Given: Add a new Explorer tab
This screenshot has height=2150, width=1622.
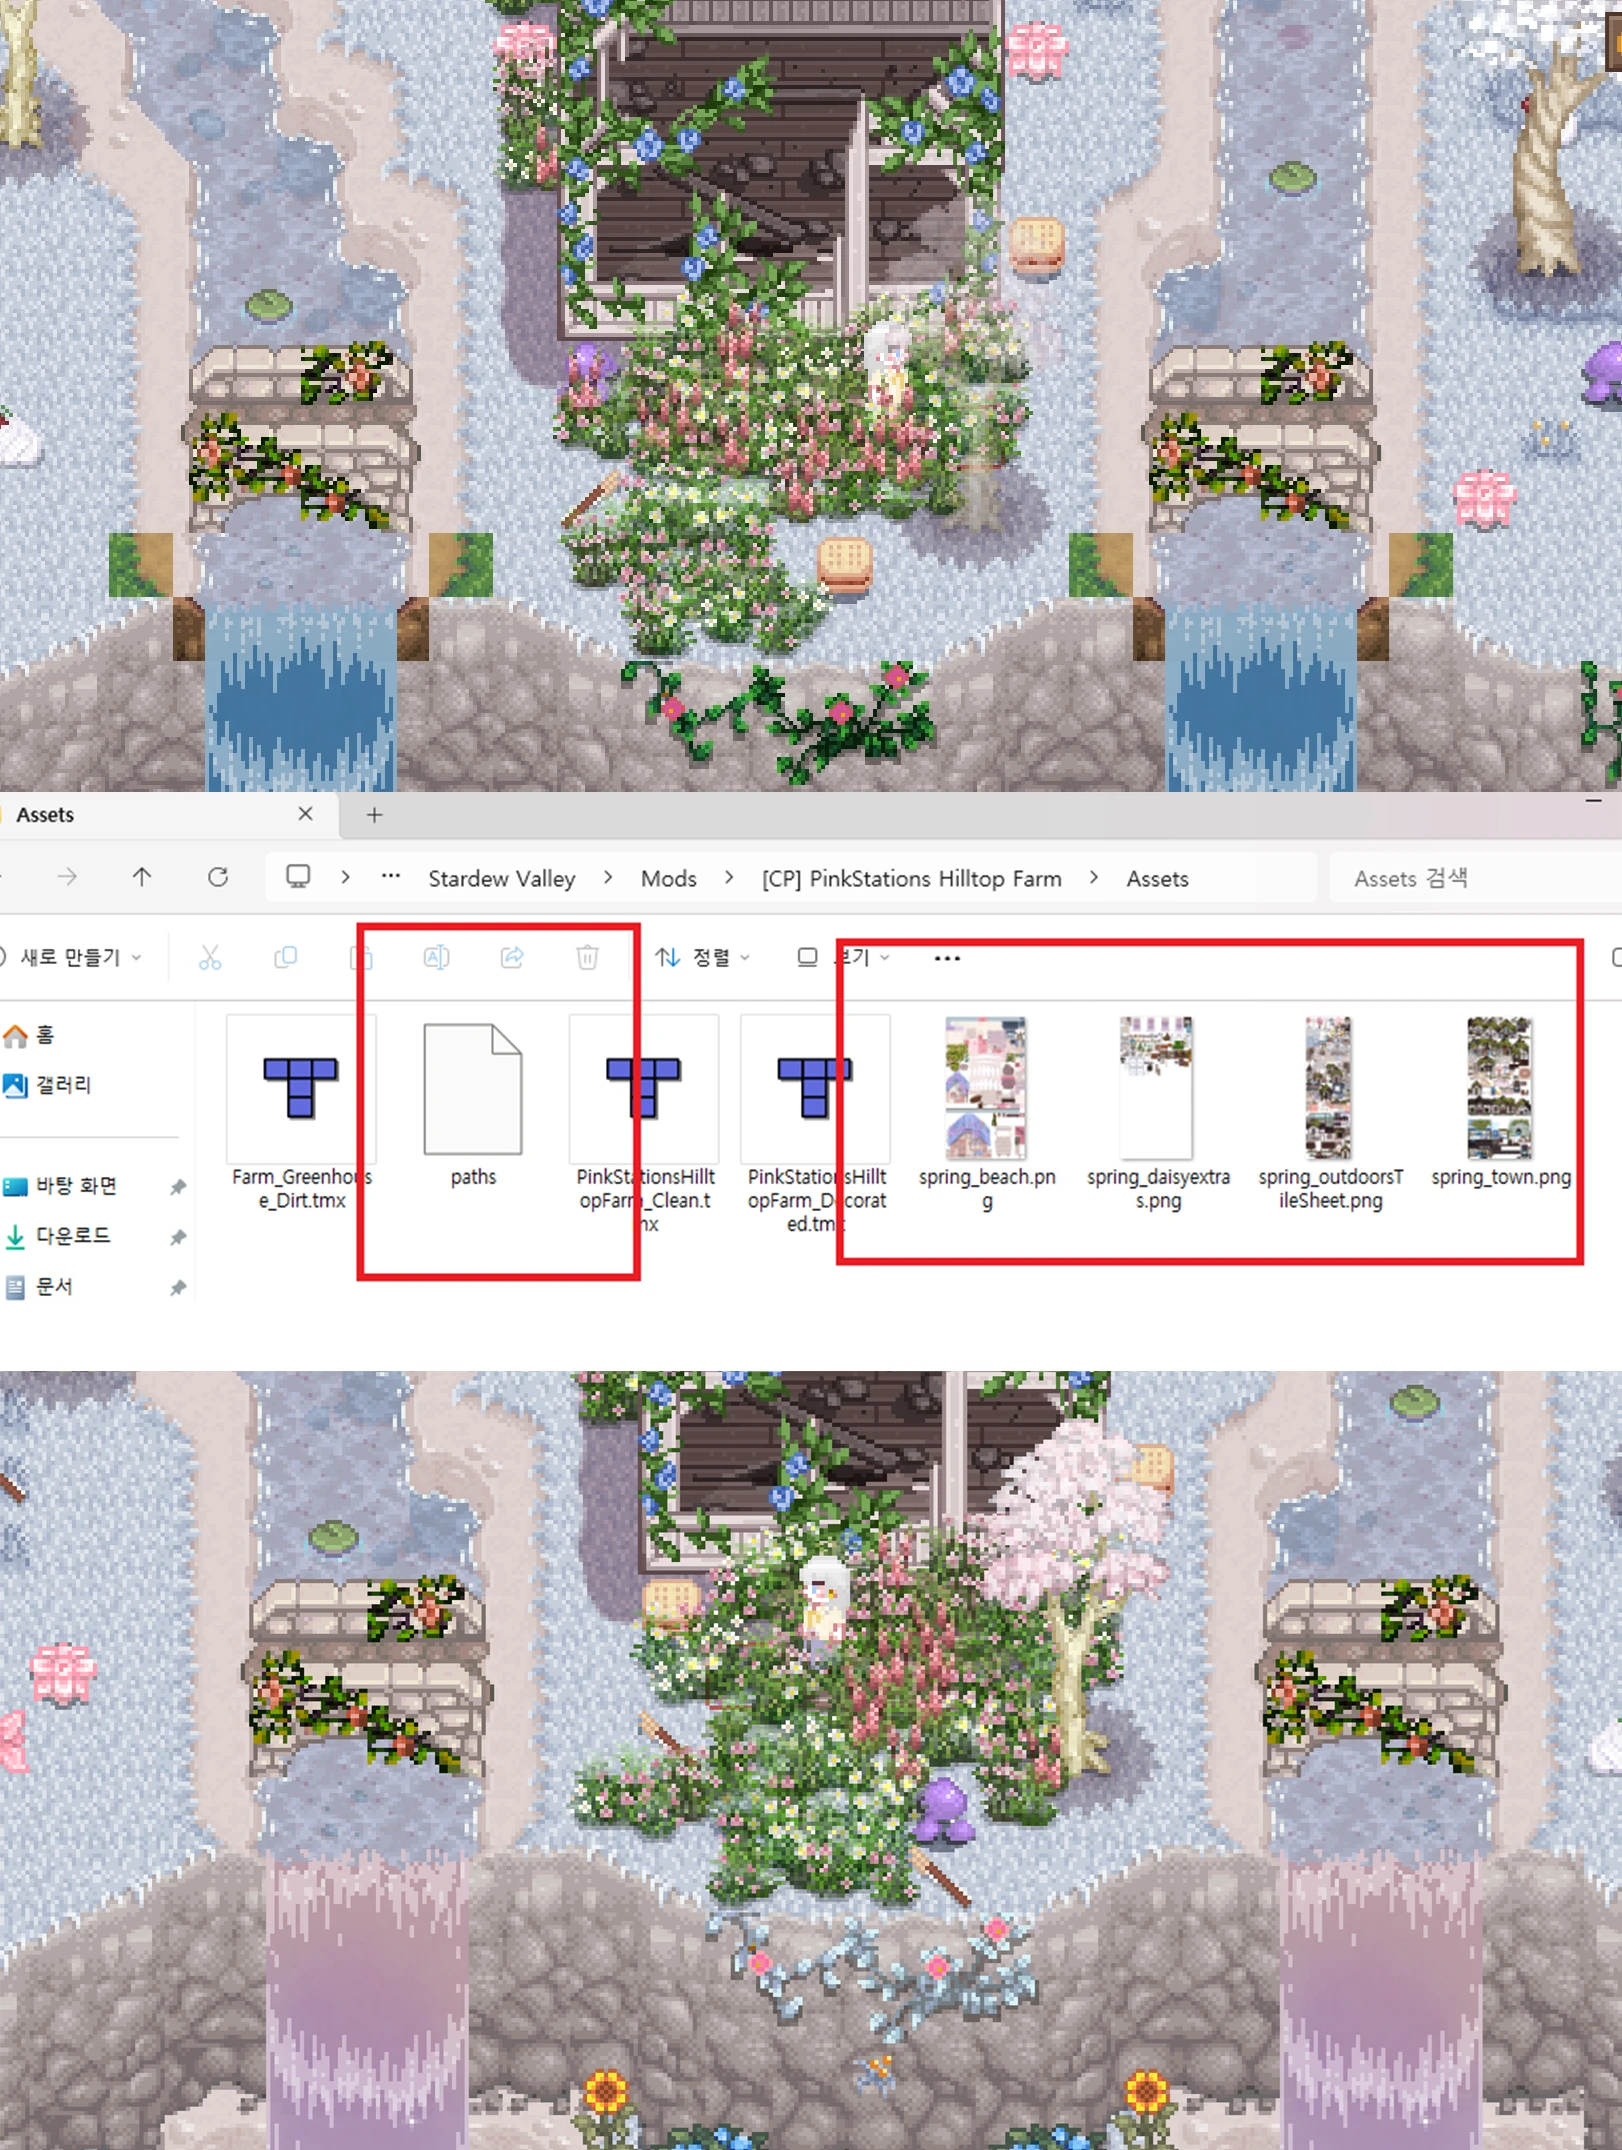Looking at the screenshot, I should (374, 815).
